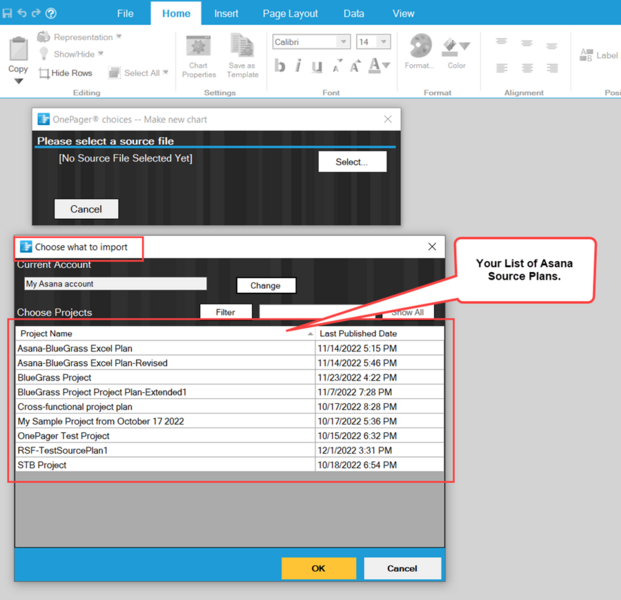621x600 pixels.
Task: Click the Undo arrow icon
Action: coord(22,13)
